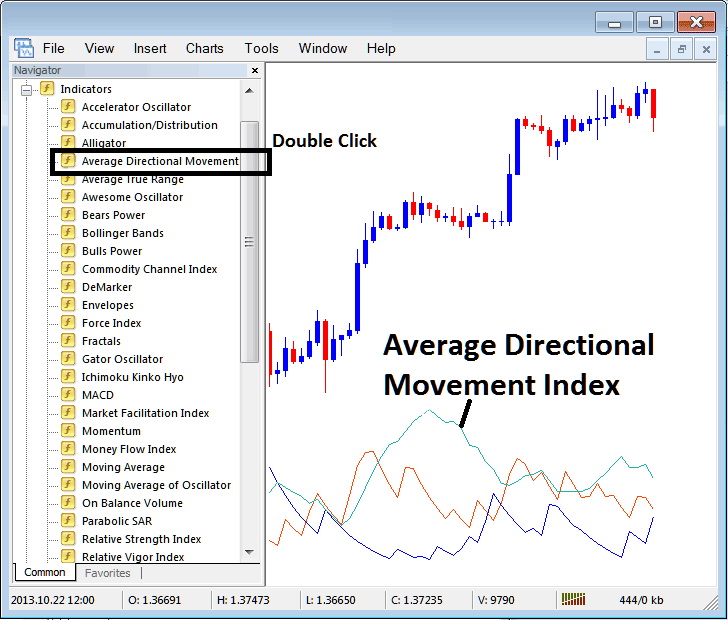Click the Navigator vertical scrollbar thumb
The height and width of the screenshot is (620, 728).
pos(249,240)
